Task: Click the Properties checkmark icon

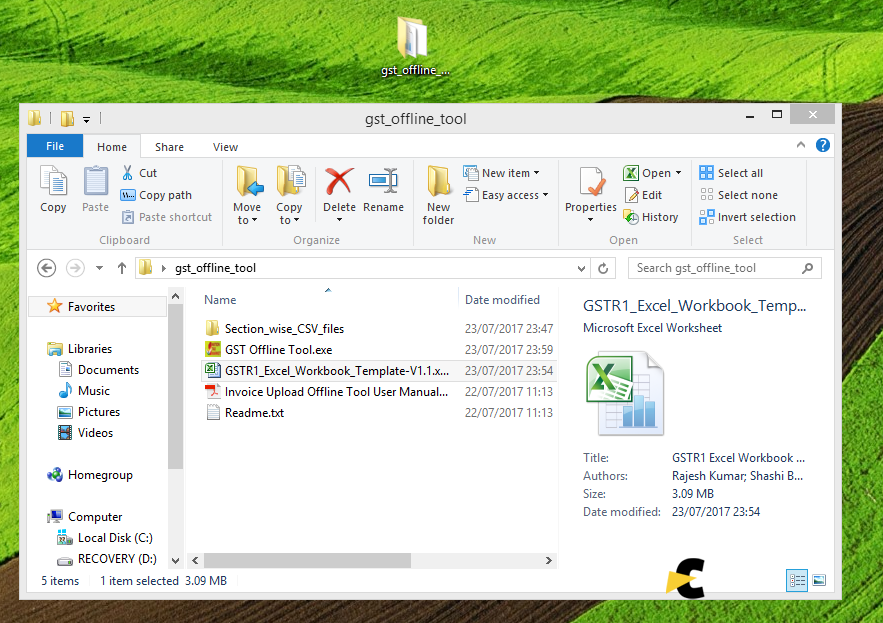Action: pos(591,183)
